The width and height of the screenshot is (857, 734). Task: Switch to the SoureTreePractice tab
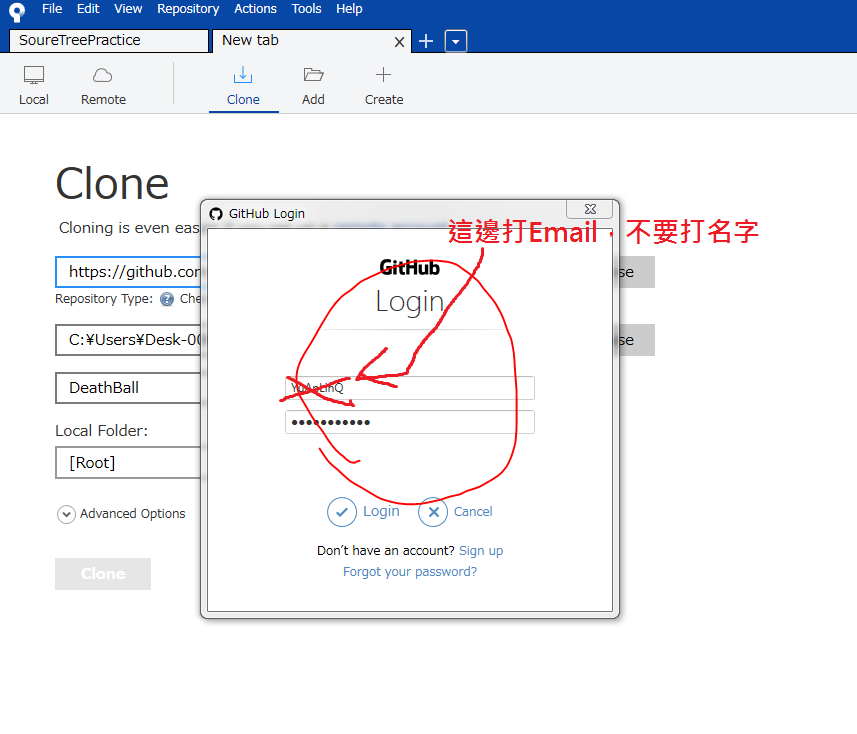[109, 40]
